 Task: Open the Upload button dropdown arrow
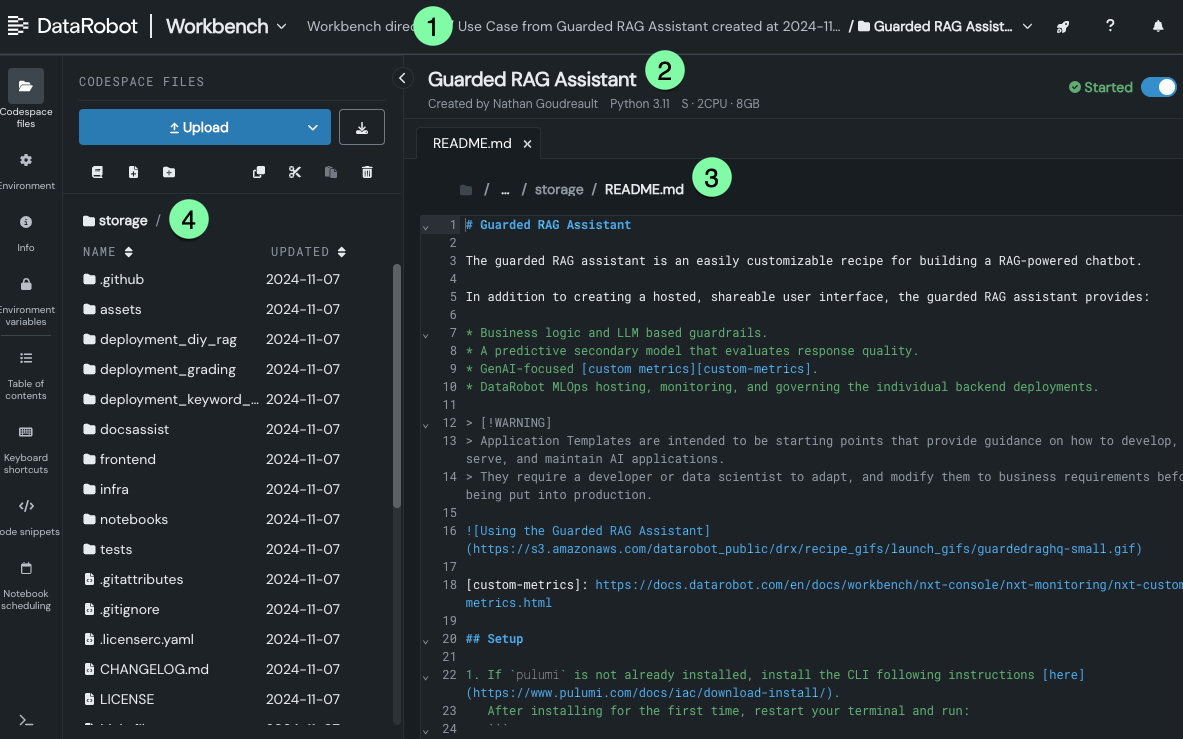313,127
